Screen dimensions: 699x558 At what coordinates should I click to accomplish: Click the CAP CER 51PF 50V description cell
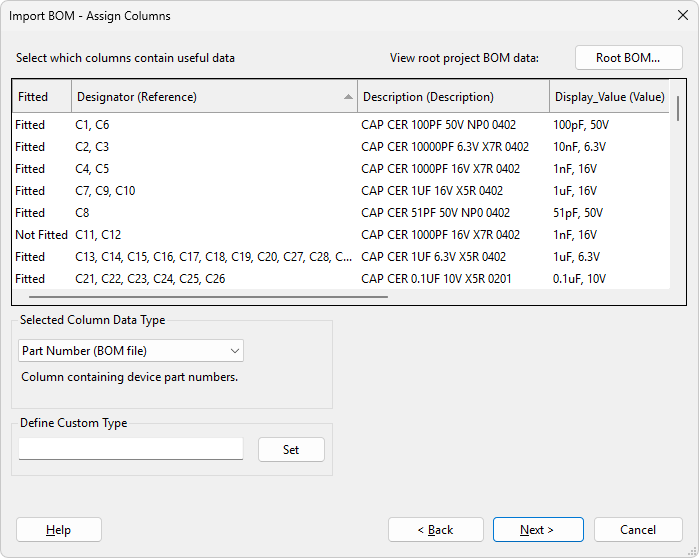pyautogui.click(x=435, y=213)
